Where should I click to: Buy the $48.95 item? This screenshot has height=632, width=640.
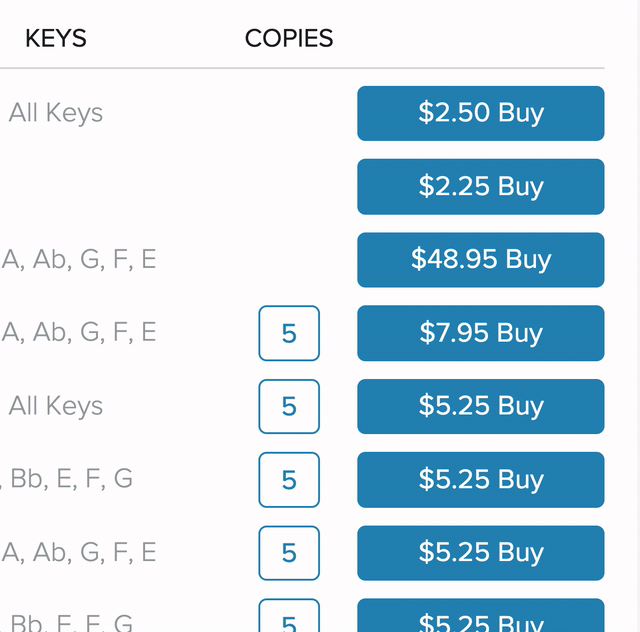point(480,260)
